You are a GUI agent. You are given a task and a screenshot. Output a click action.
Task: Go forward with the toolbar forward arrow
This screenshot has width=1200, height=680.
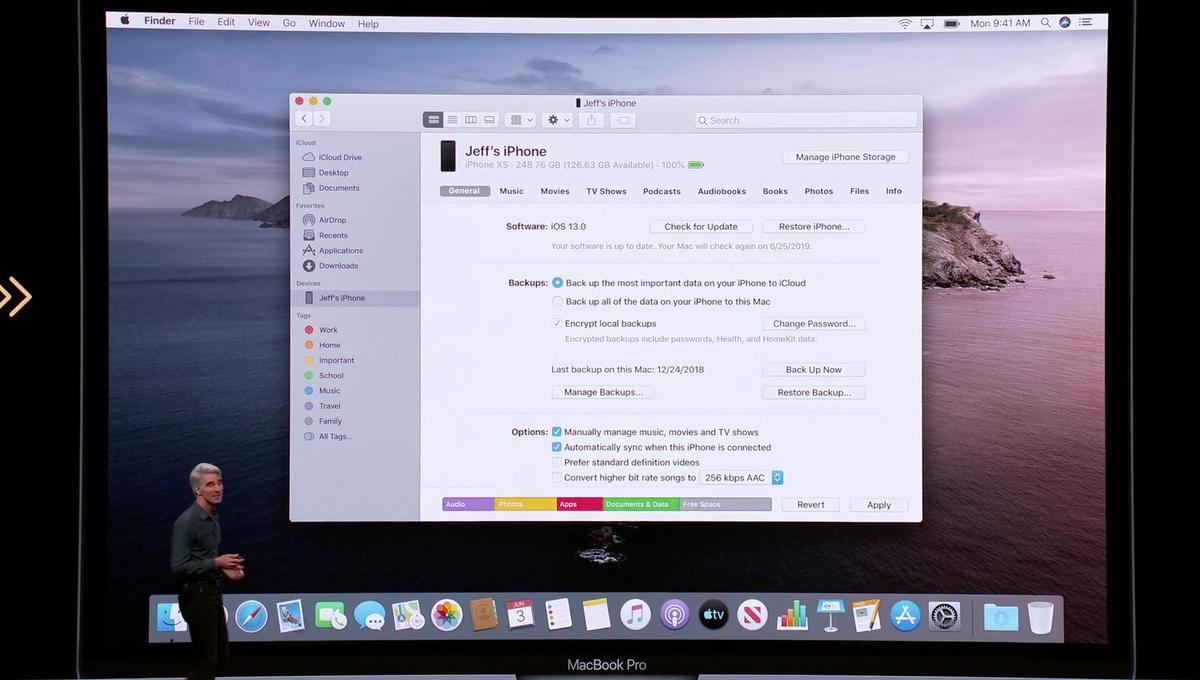(322, 119)
